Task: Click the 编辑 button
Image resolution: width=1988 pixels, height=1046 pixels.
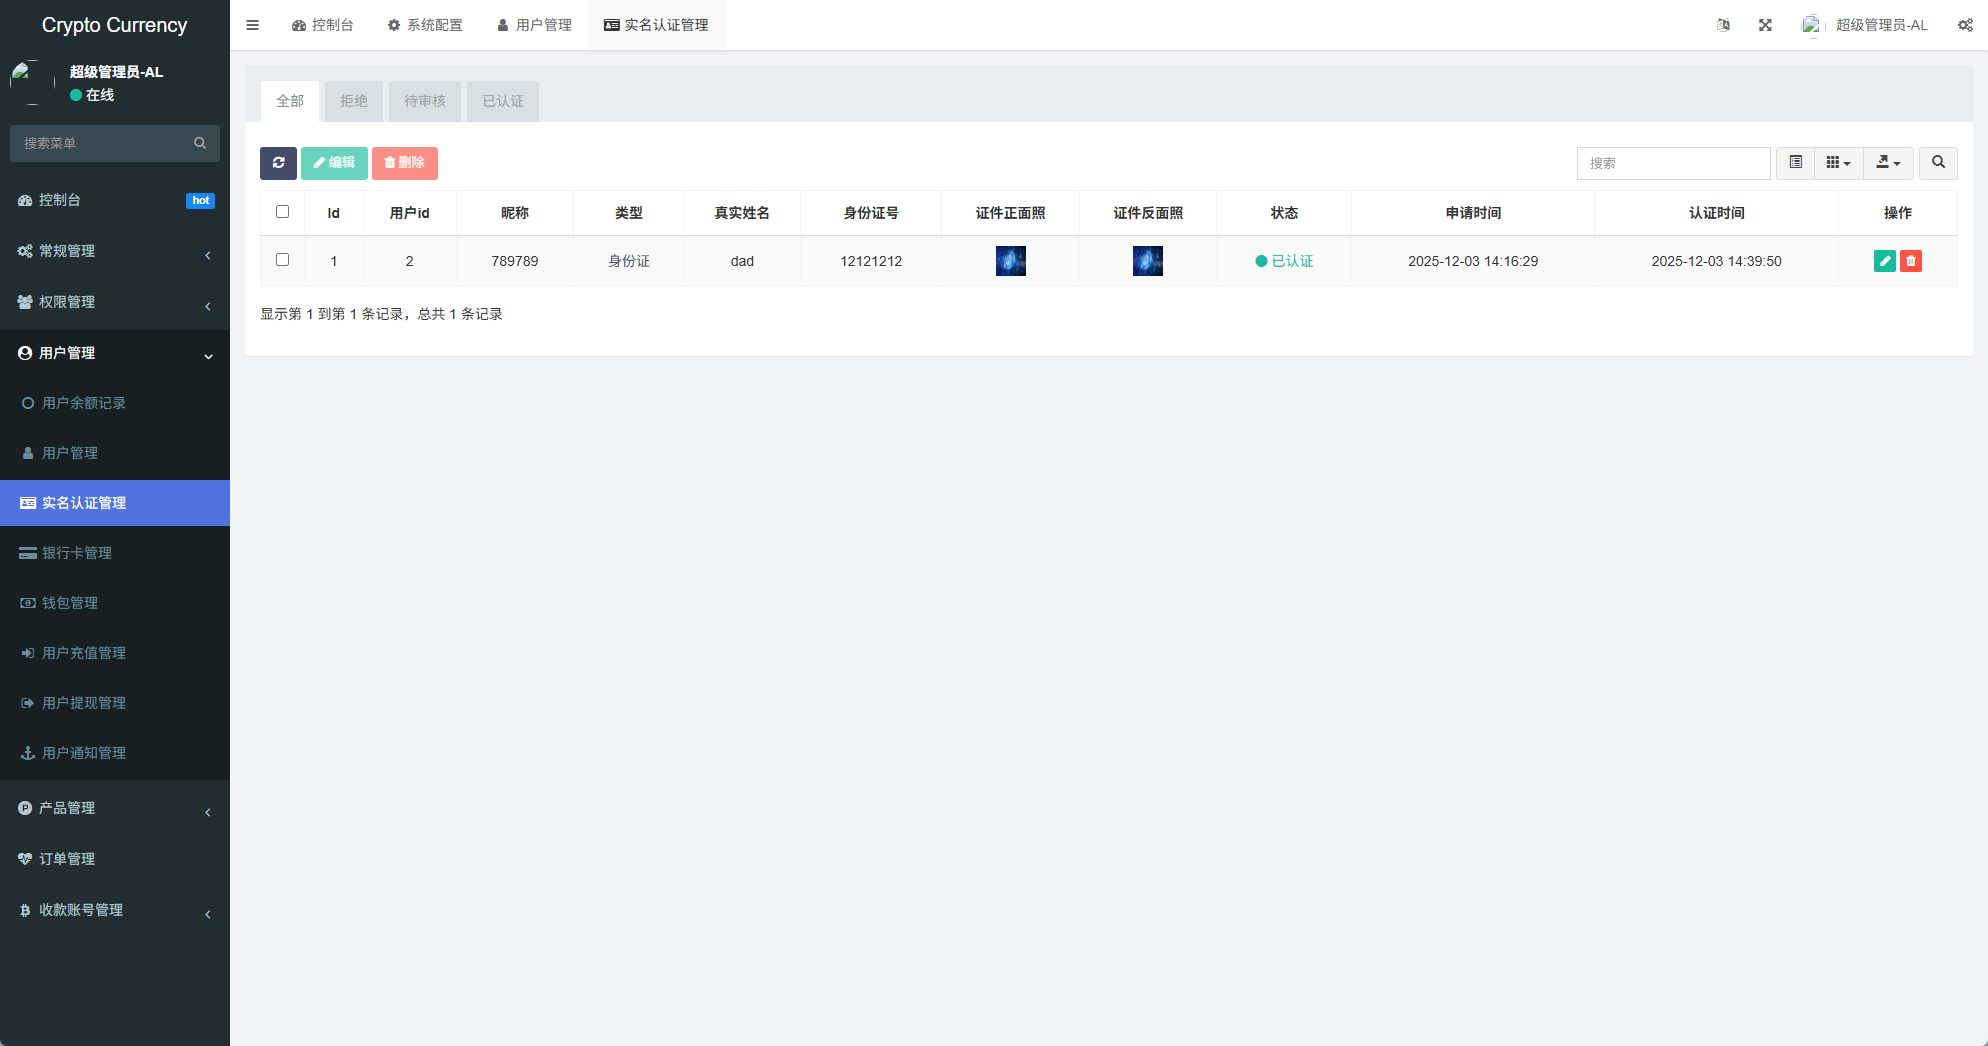Action: tap(334, 162)
